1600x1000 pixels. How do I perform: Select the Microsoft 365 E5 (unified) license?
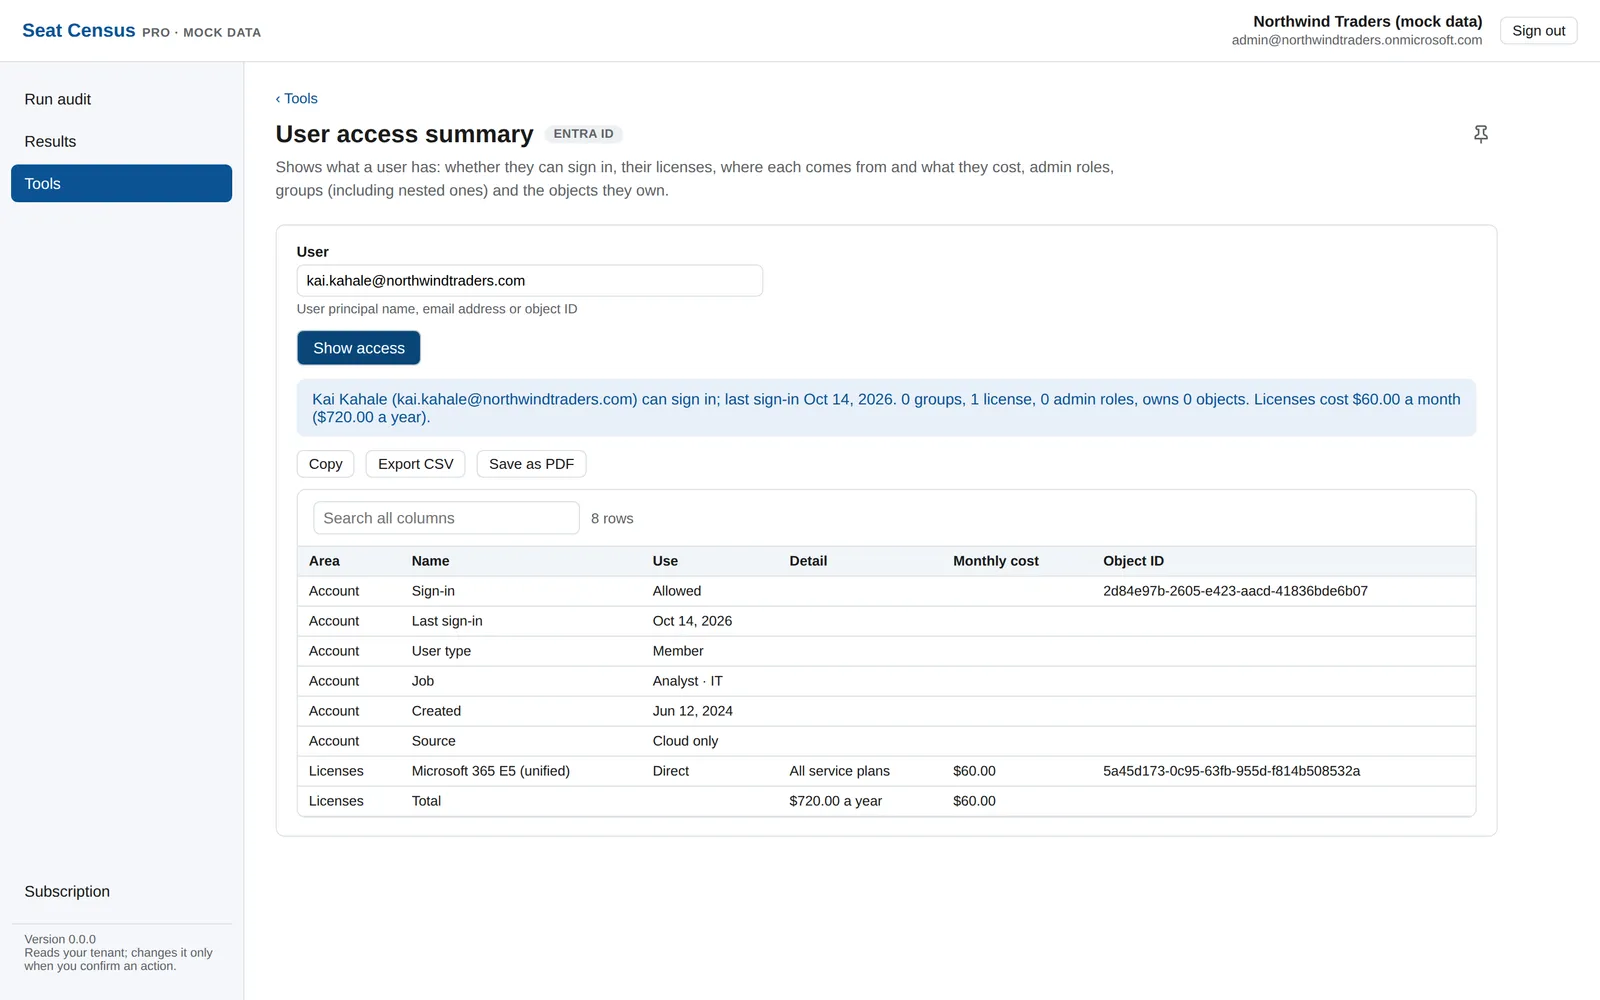point(490,771)
